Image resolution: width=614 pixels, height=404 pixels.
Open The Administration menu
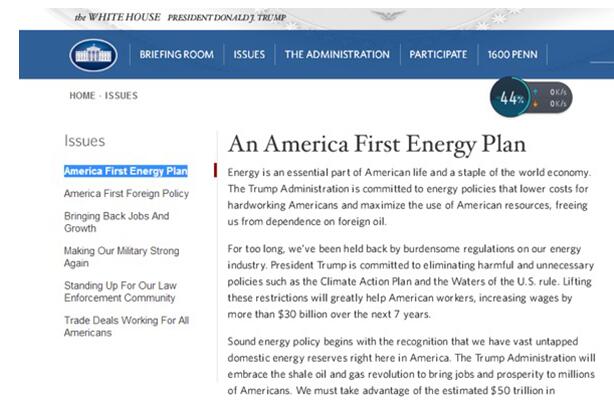[337, 54]
